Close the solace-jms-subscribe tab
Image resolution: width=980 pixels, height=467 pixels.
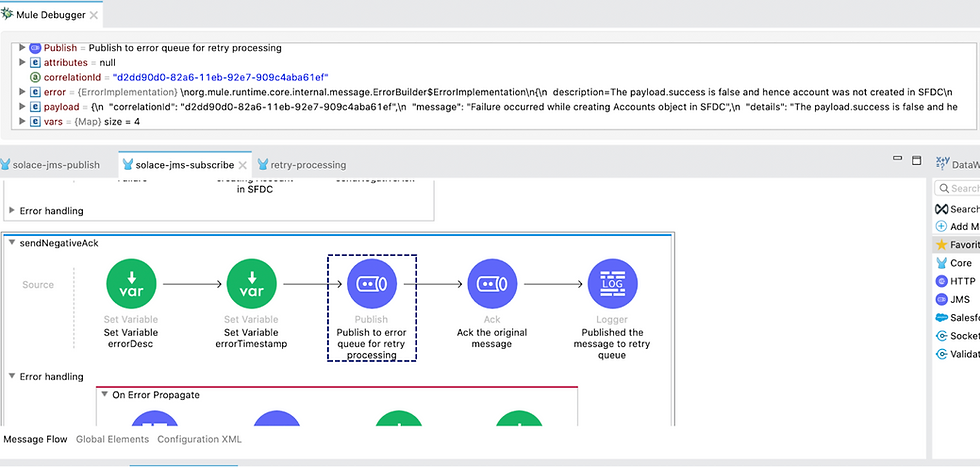243,166
